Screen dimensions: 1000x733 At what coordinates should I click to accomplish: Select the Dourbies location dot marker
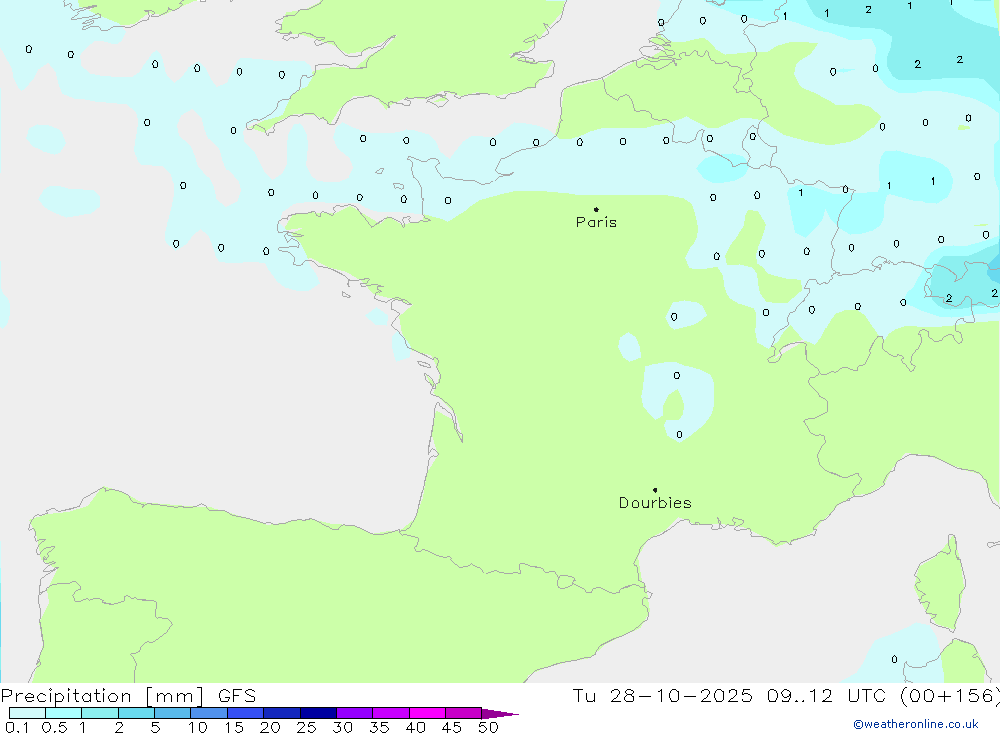coord(655,490)
